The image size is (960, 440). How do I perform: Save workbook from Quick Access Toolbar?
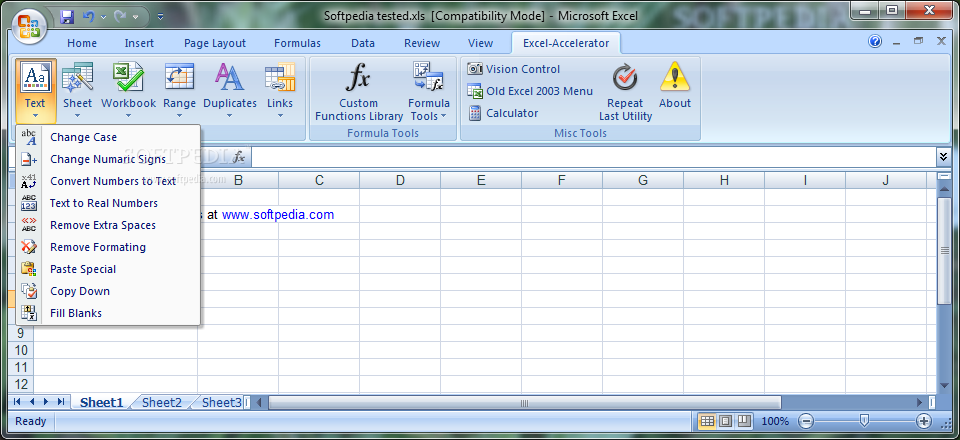67,17
